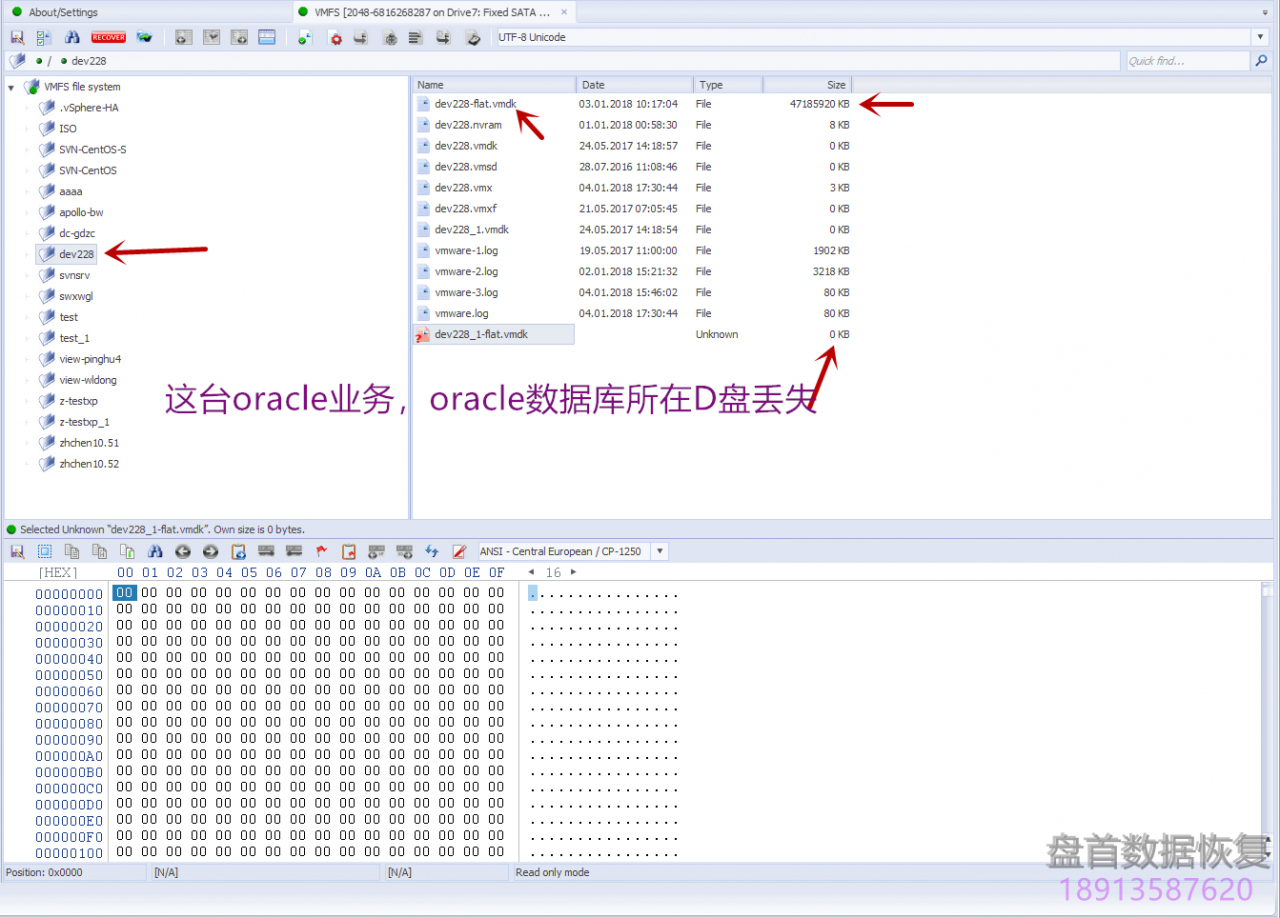Open file search with top toolbar binoculars

[x=72, y=37]
